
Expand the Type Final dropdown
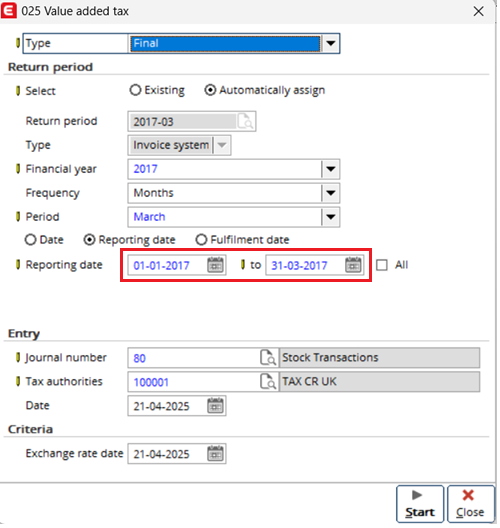tap(331, 43)
